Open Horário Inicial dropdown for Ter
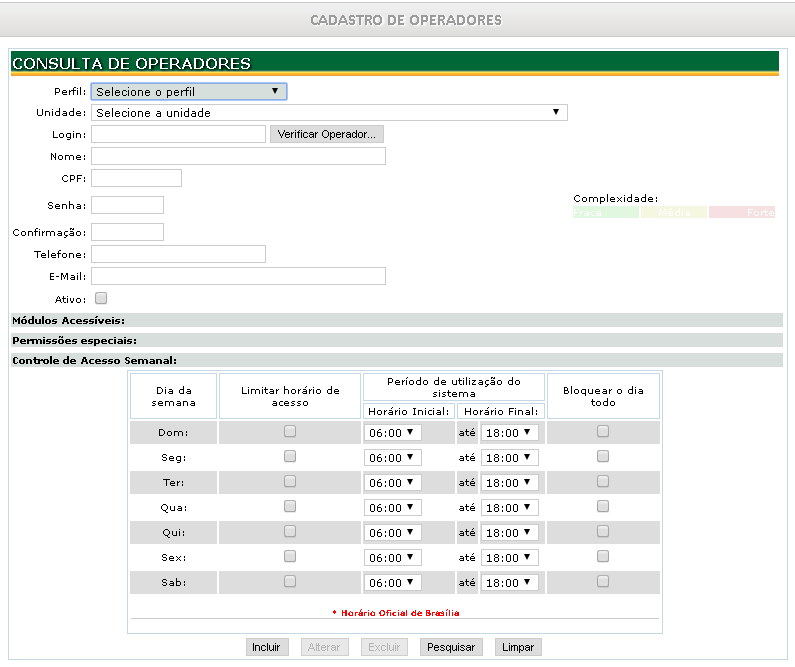Viewport: 795px width, 667px height. pyautogui.click(x=393, y=483)
